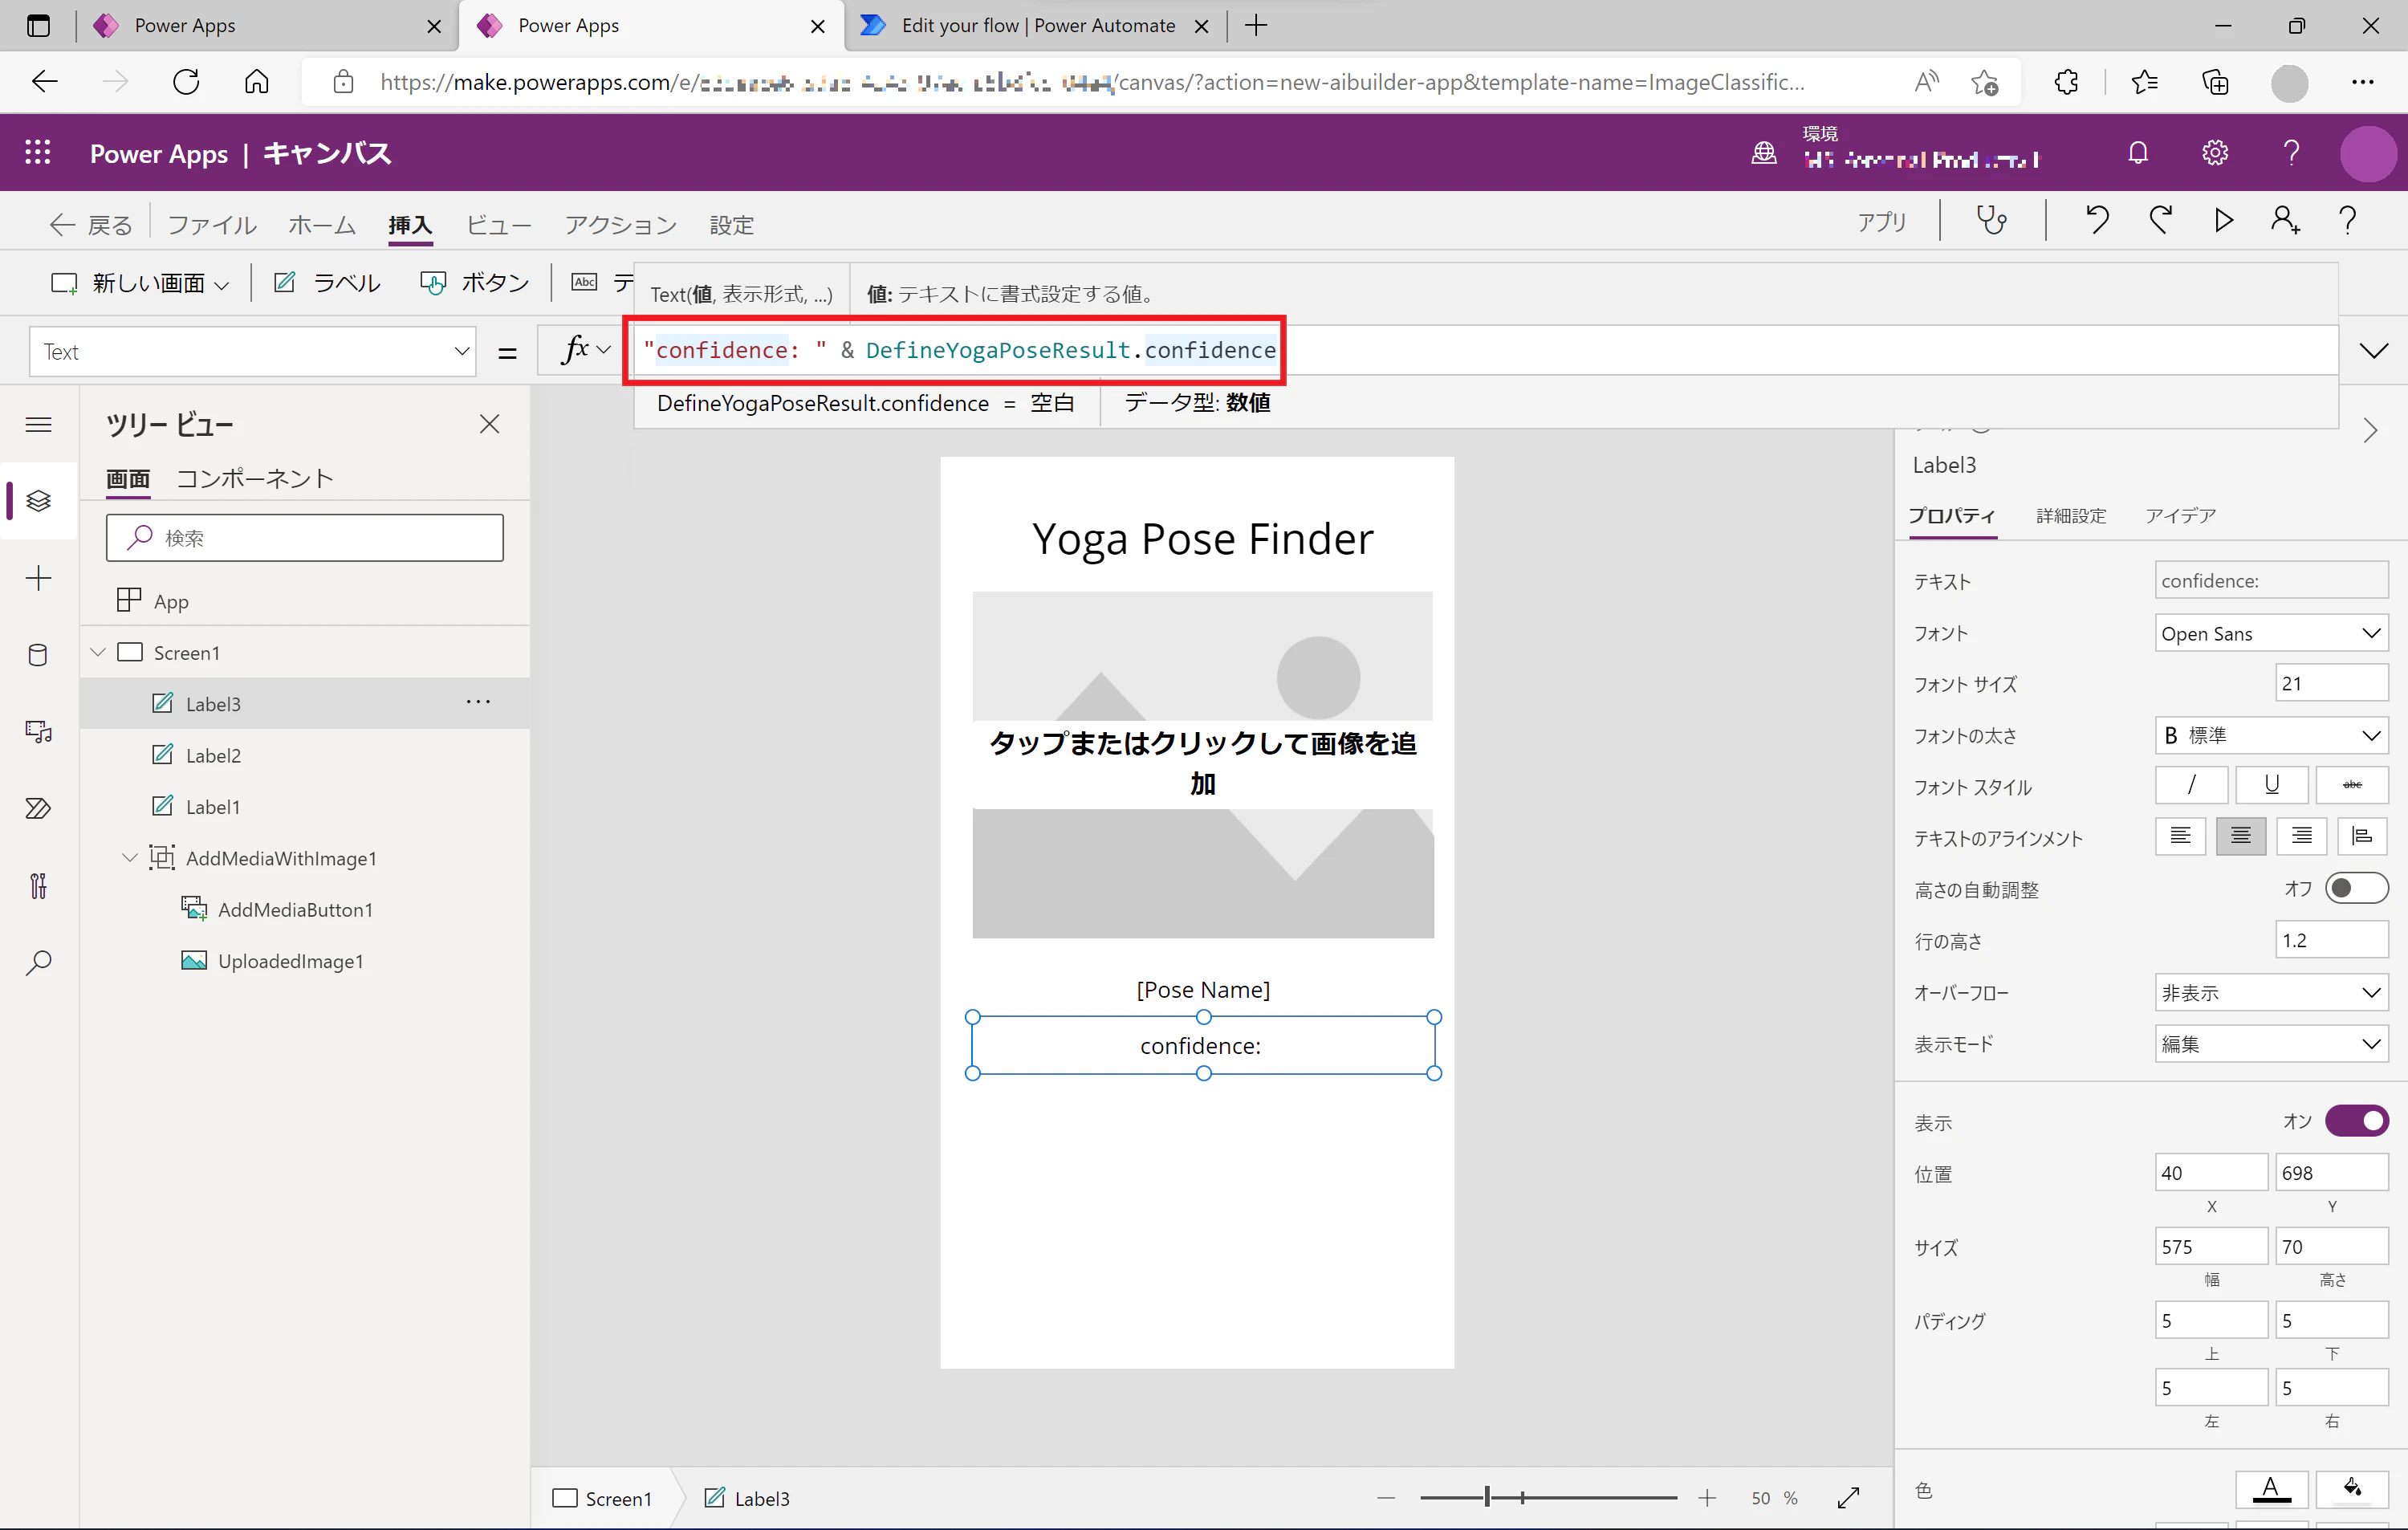Click the 戻る back button
This screenshot has width=2408, height=1530.
tap(91, 225)
